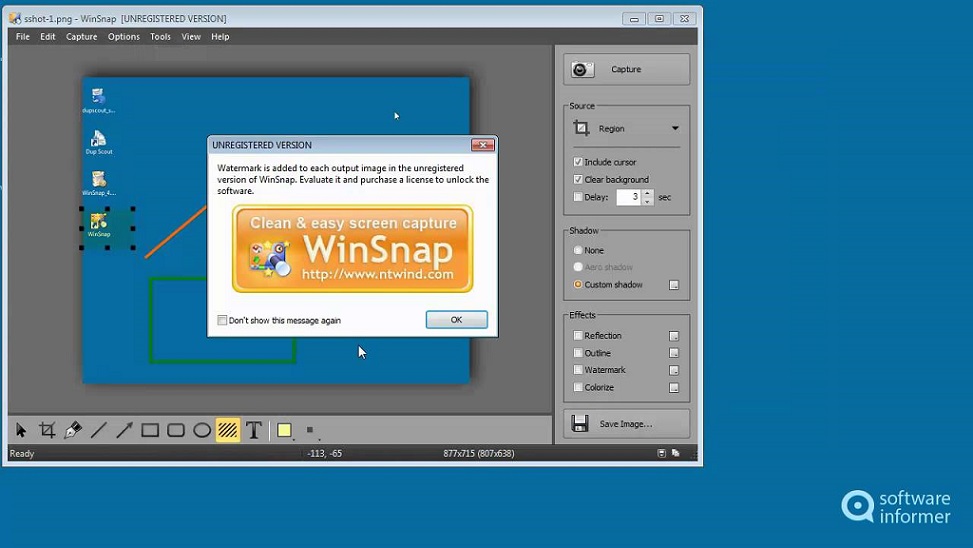Enable the Outline effect checkbox
This screenshot has height=548, width=973.
point(578,353)
